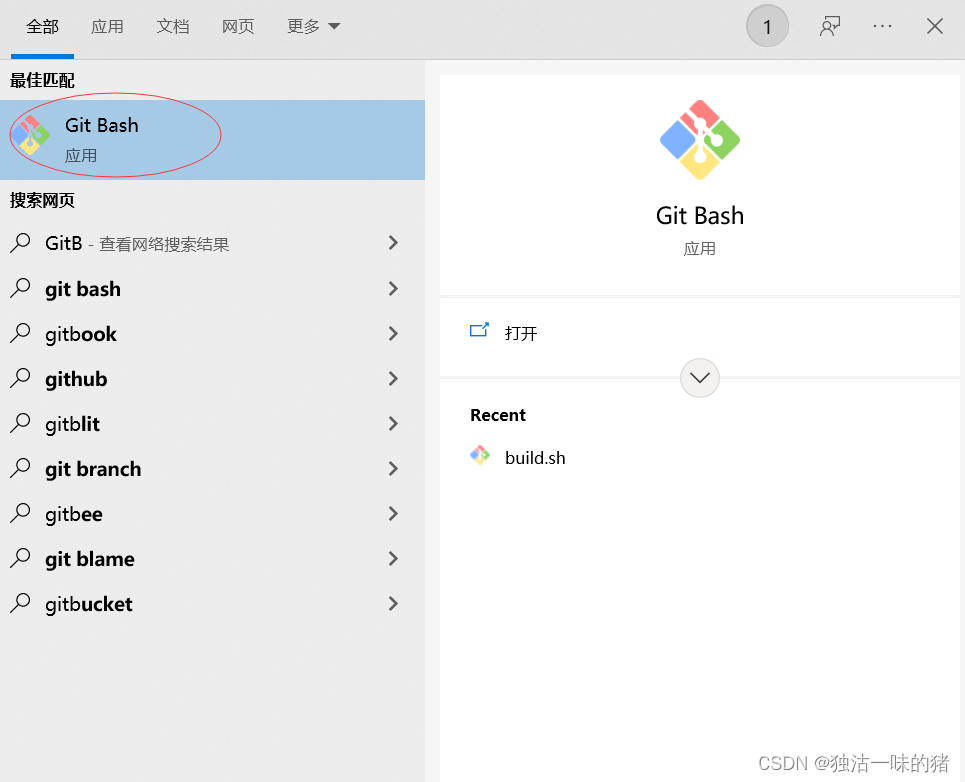
Task: Select the GitB web search suggestion
Action: [212, 244]
